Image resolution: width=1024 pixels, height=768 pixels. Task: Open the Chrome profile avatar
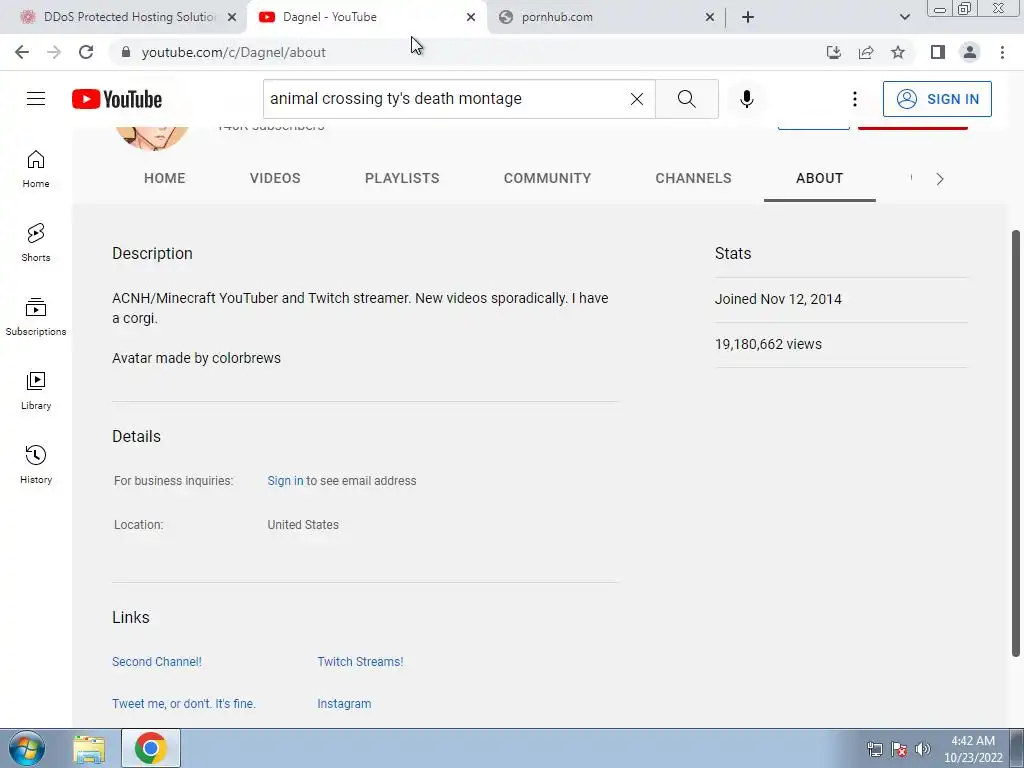pyautogui.click(x=970, y=52)
